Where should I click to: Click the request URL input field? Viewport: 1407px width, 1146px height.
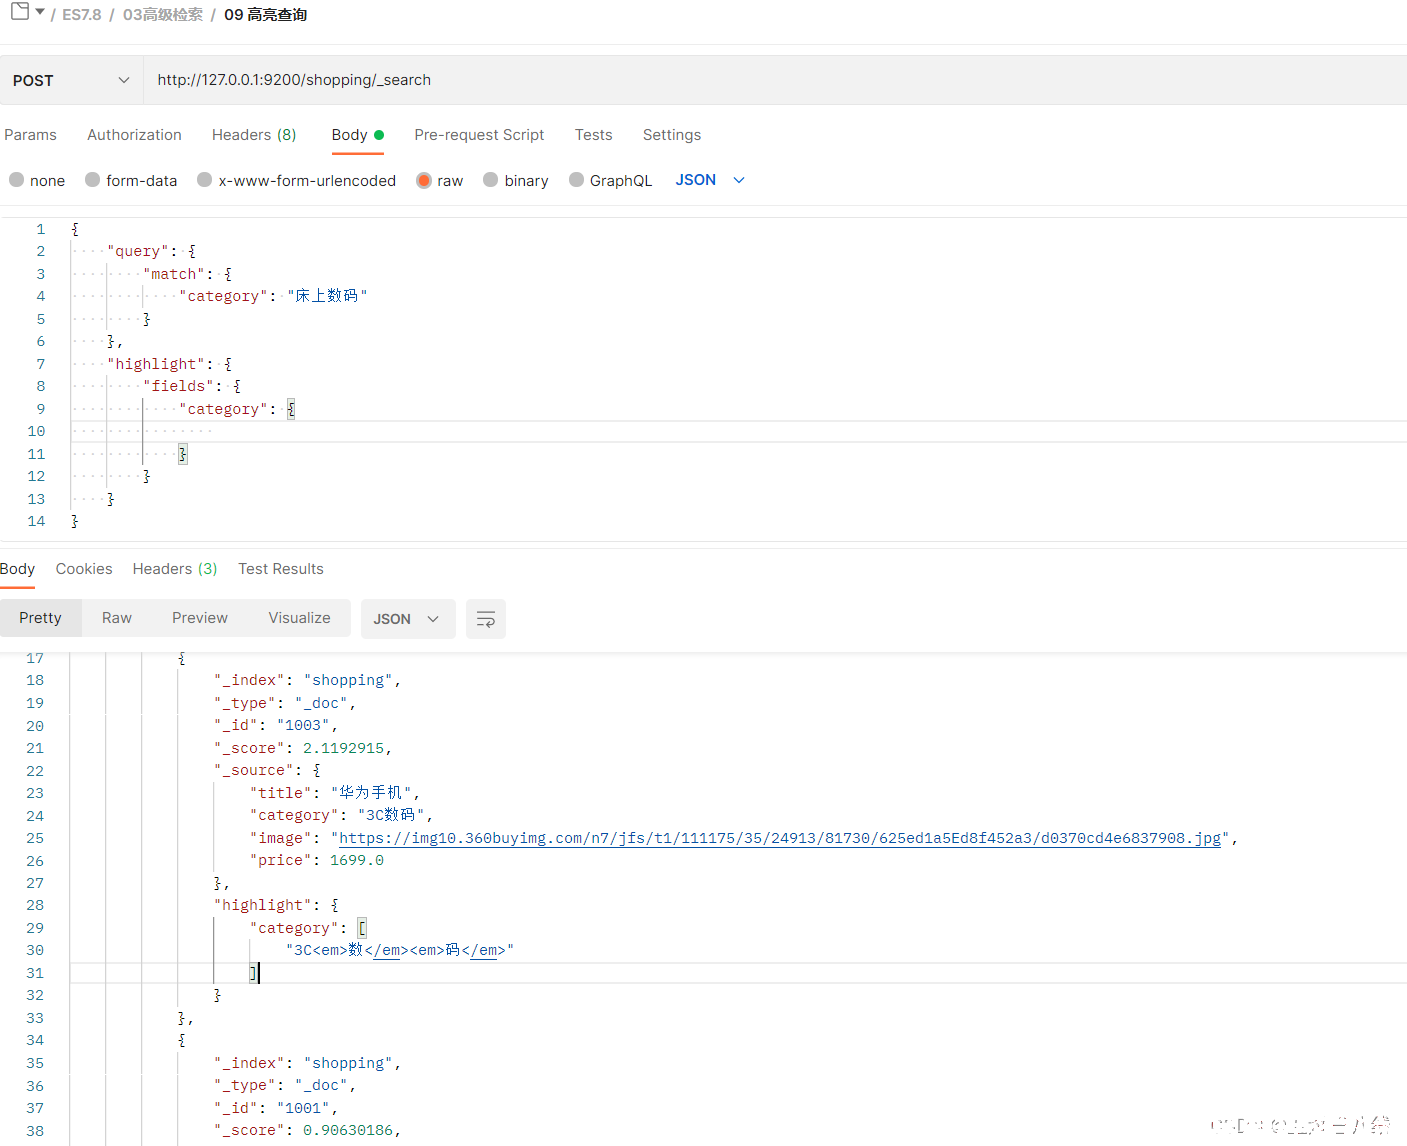[775, 80]
